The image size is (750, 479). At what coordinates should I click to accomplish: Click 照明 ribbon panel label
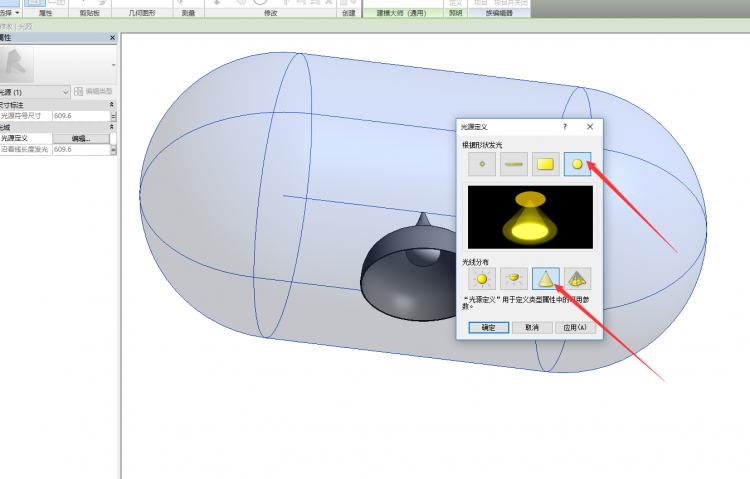[455, 13]
